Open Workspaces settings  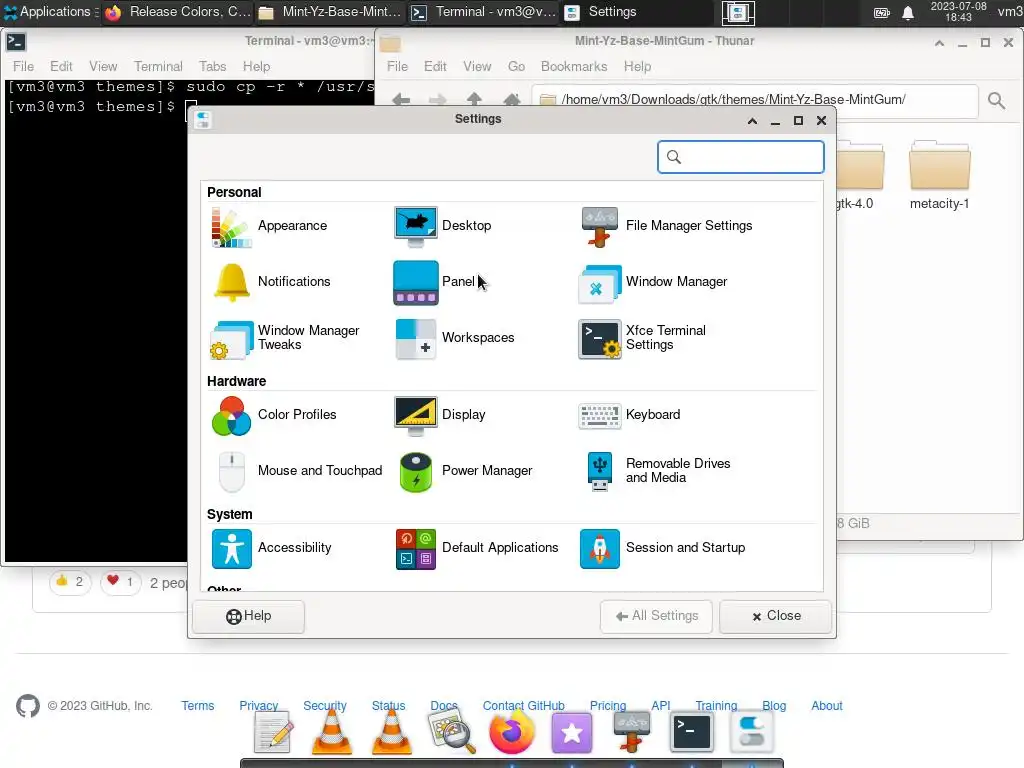tap(455, 338)
